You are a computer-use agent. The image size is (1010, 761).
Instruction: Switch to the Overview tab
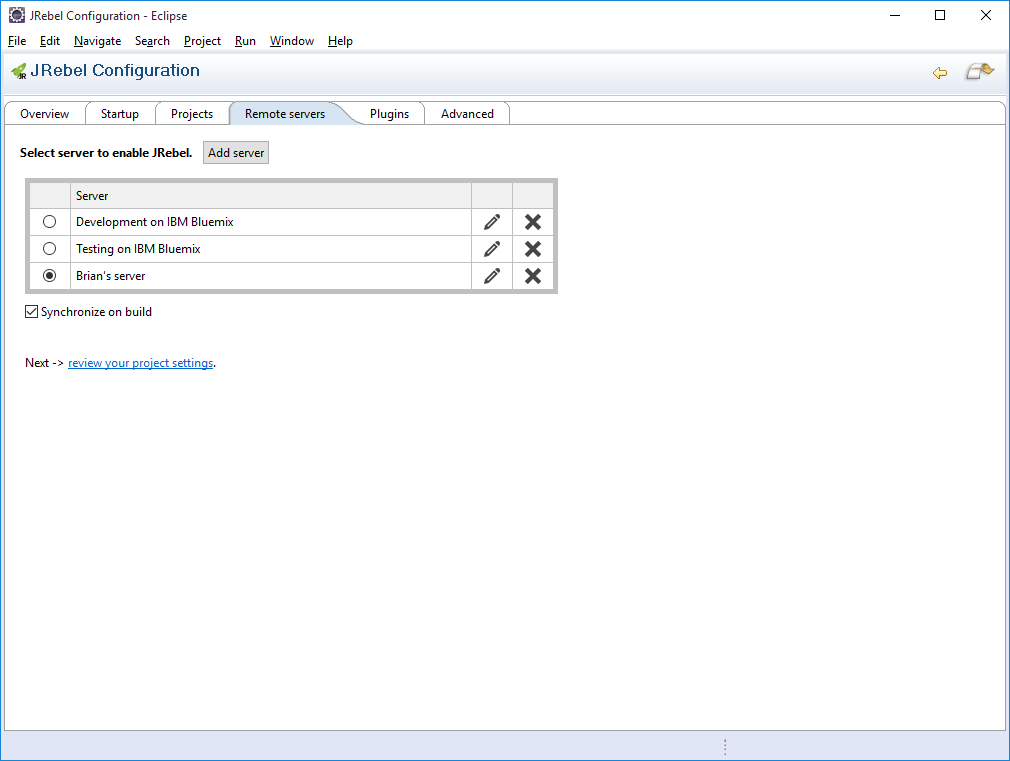44,113
